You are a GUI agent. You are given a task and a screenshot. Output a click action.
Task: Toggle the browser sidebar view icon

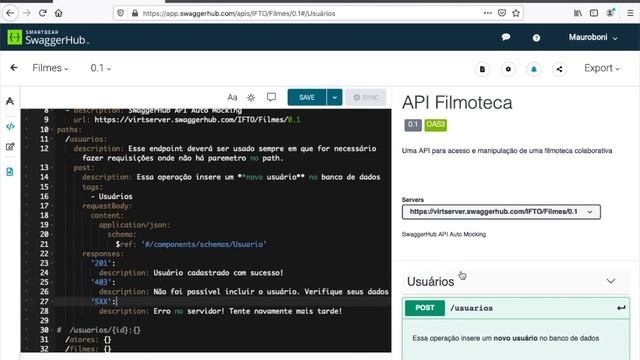(x=594, y=13)
